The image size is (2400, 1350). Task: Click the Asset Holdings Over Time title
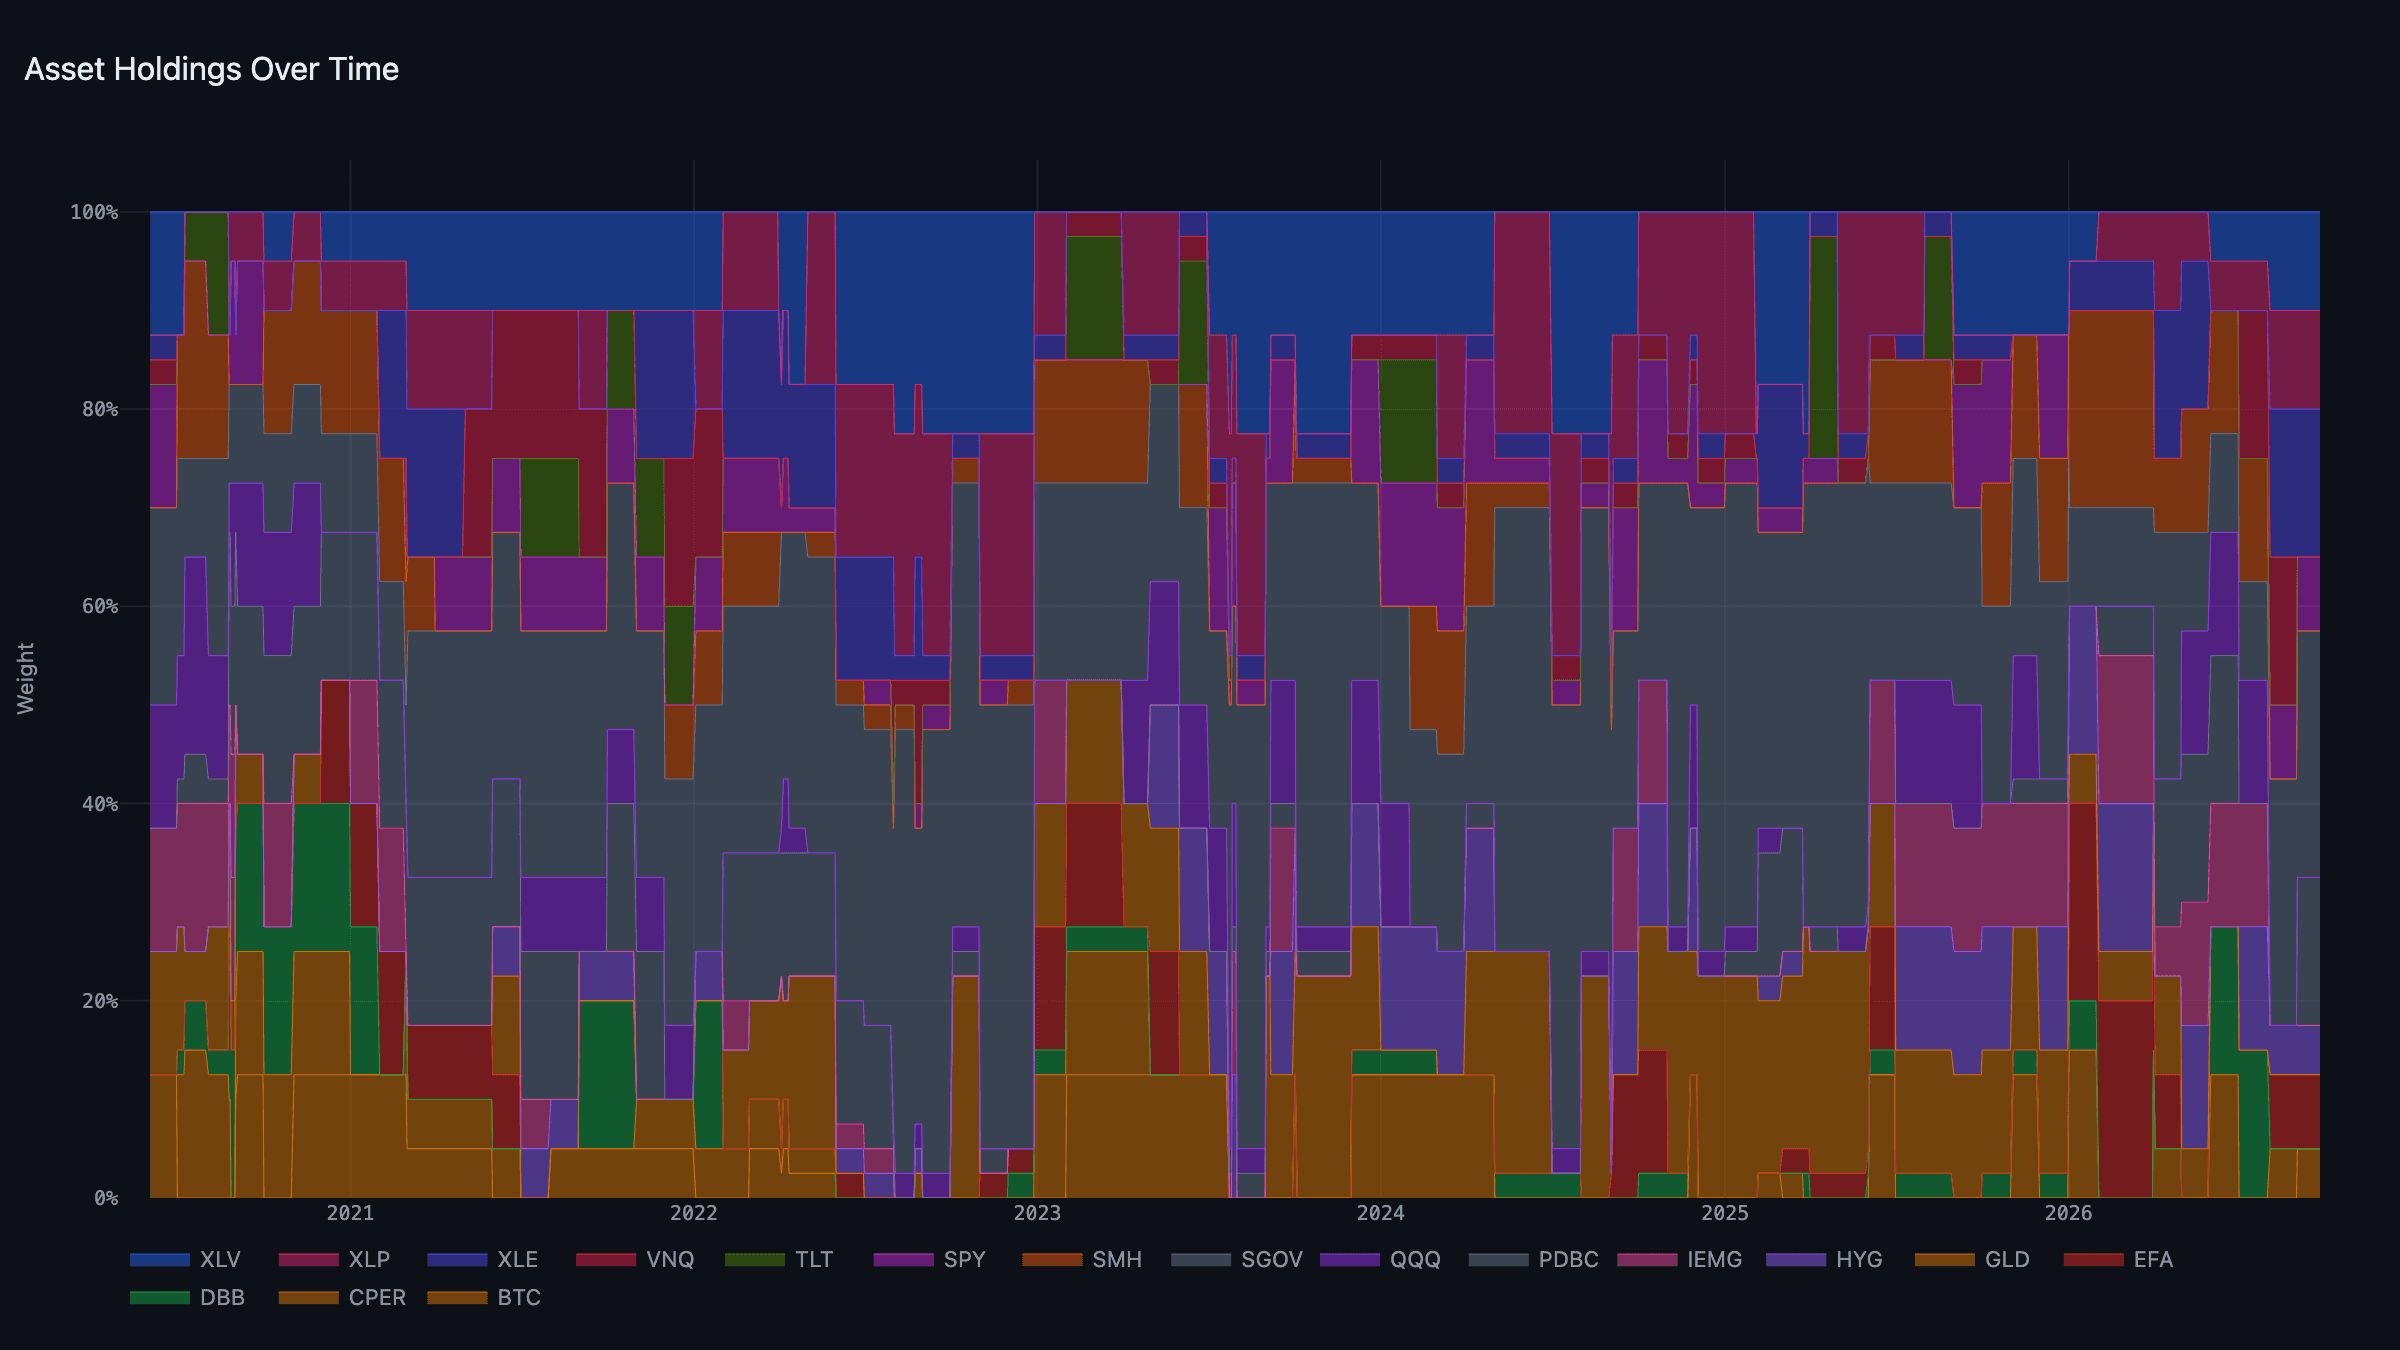click(212, 69)
